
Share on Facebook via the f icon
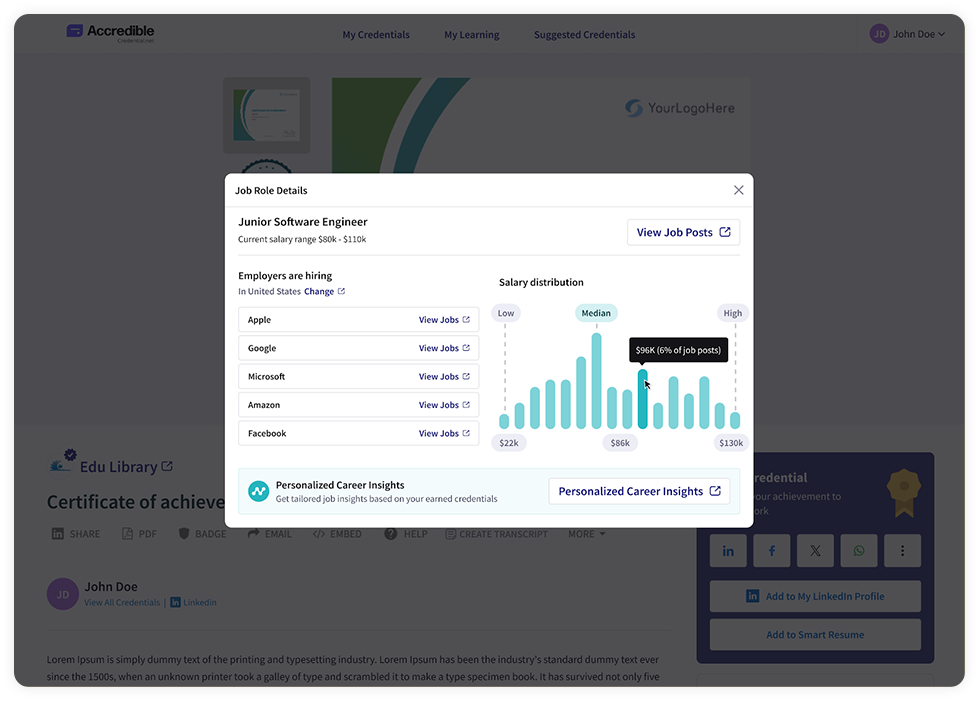772,551
